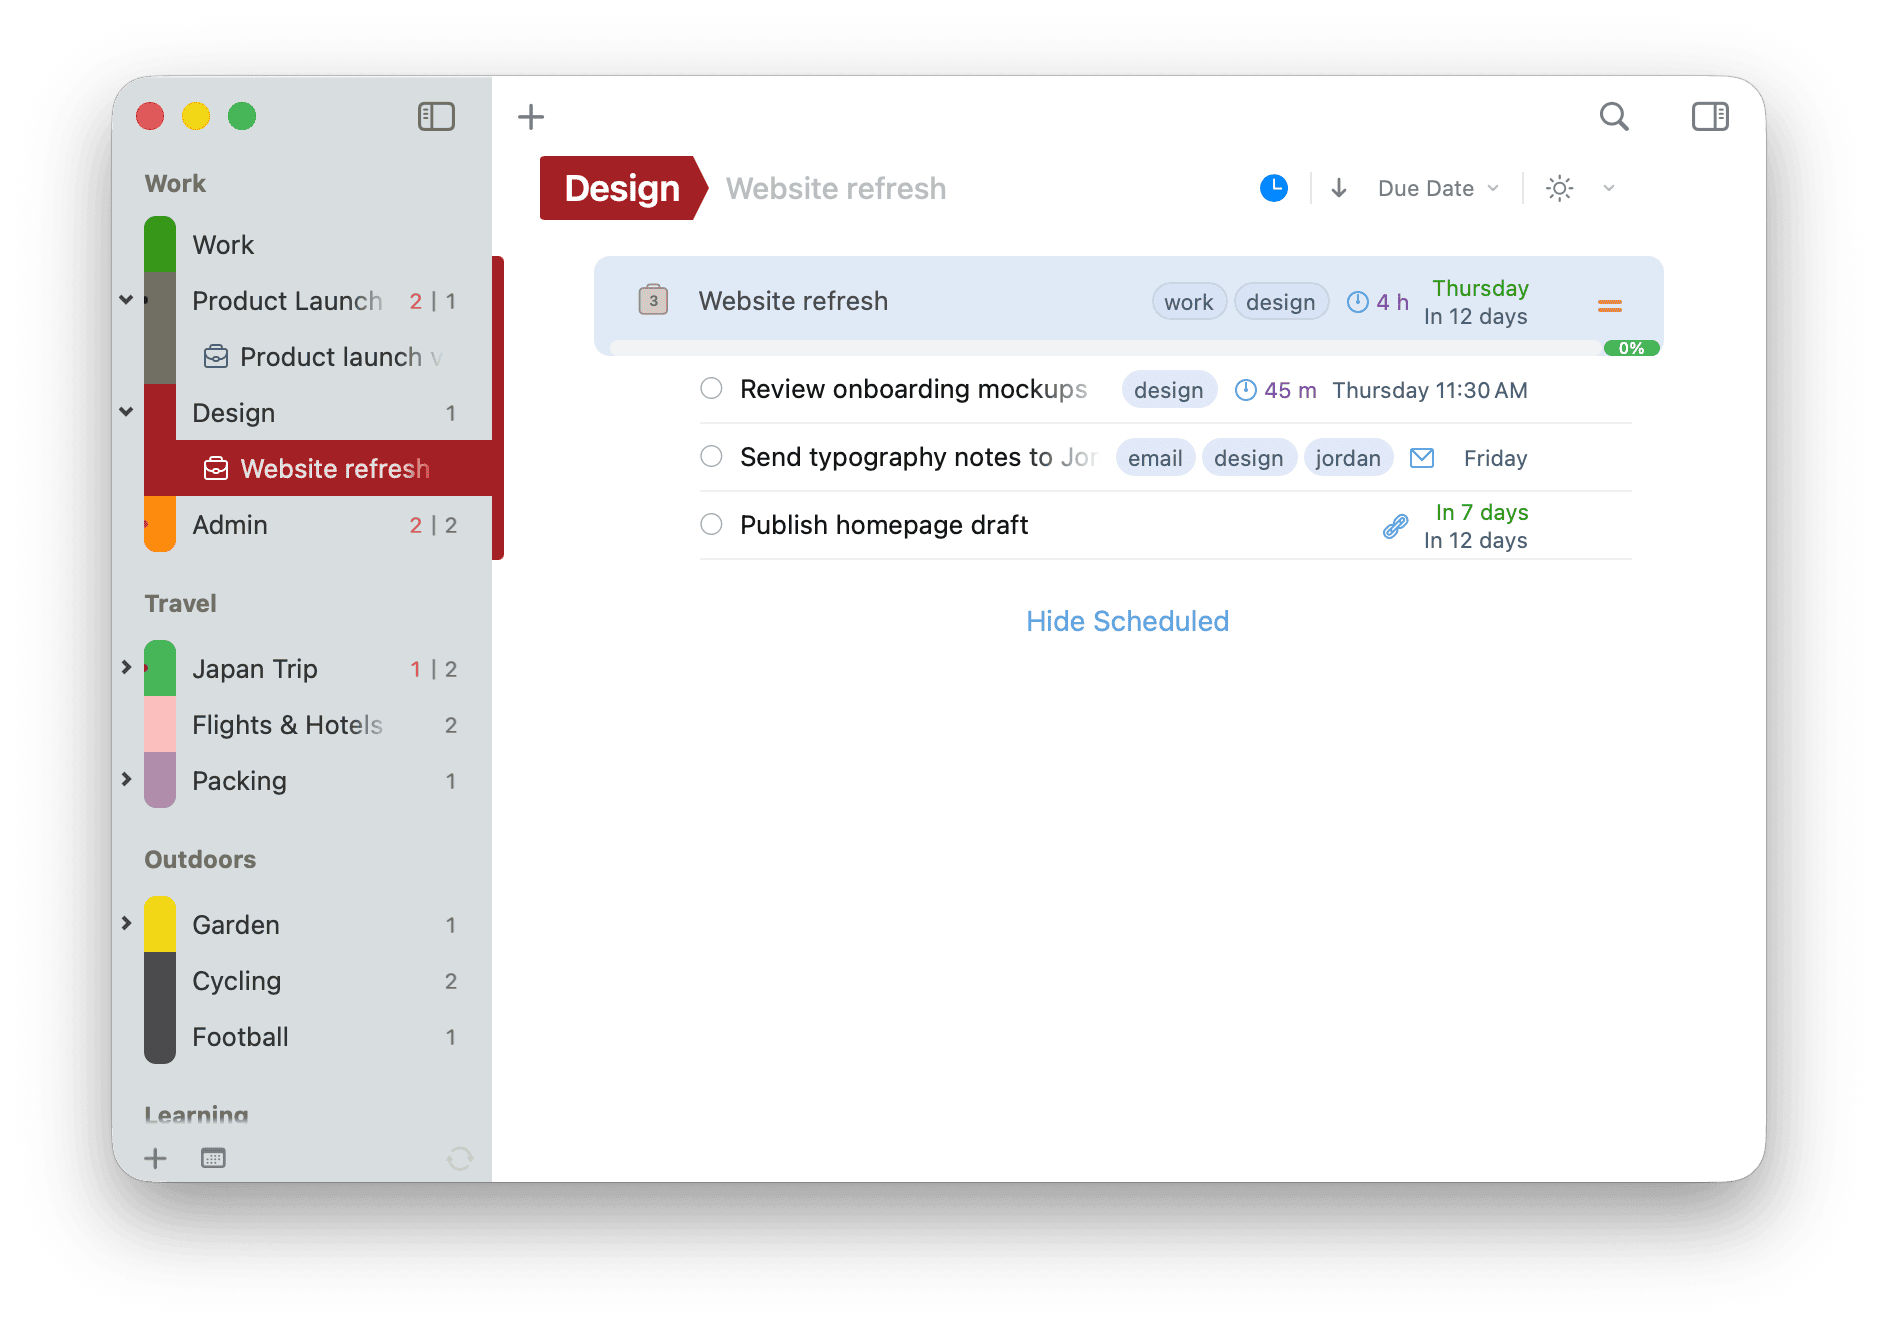This screenshot has height=1330, width=1878.
Task: Open the calendar icon at the sidebar bottom
Action: click(213, 1158)
